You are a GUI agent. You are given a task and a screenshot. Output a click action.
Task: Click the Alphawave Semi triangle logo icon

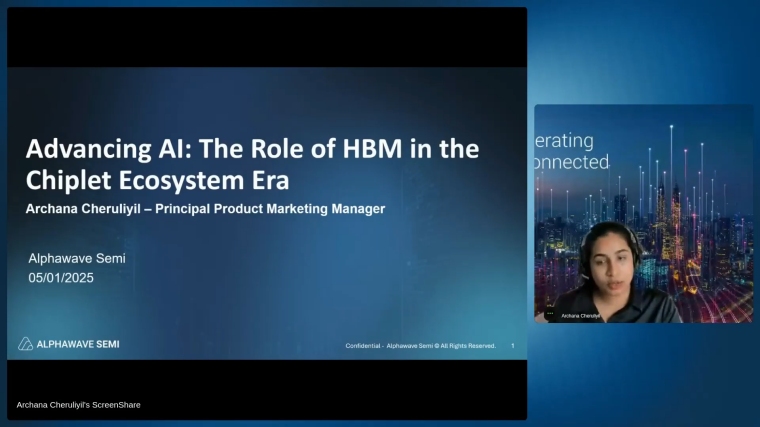pyautogui.click(x=25, y=344)
